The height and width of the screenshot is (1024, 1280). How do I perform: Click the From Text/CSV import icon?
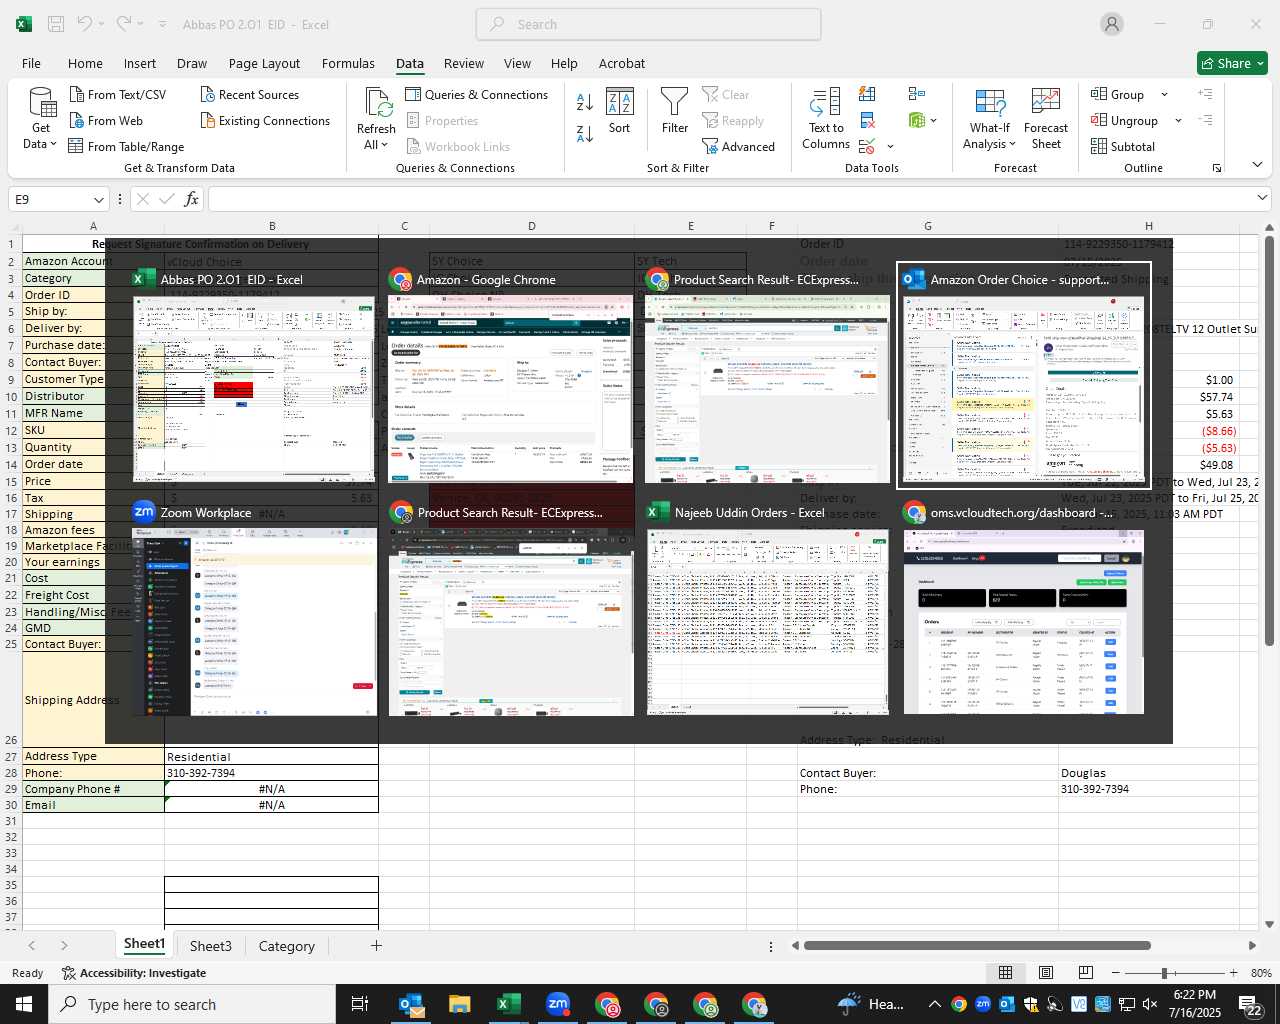coord(77,94)
